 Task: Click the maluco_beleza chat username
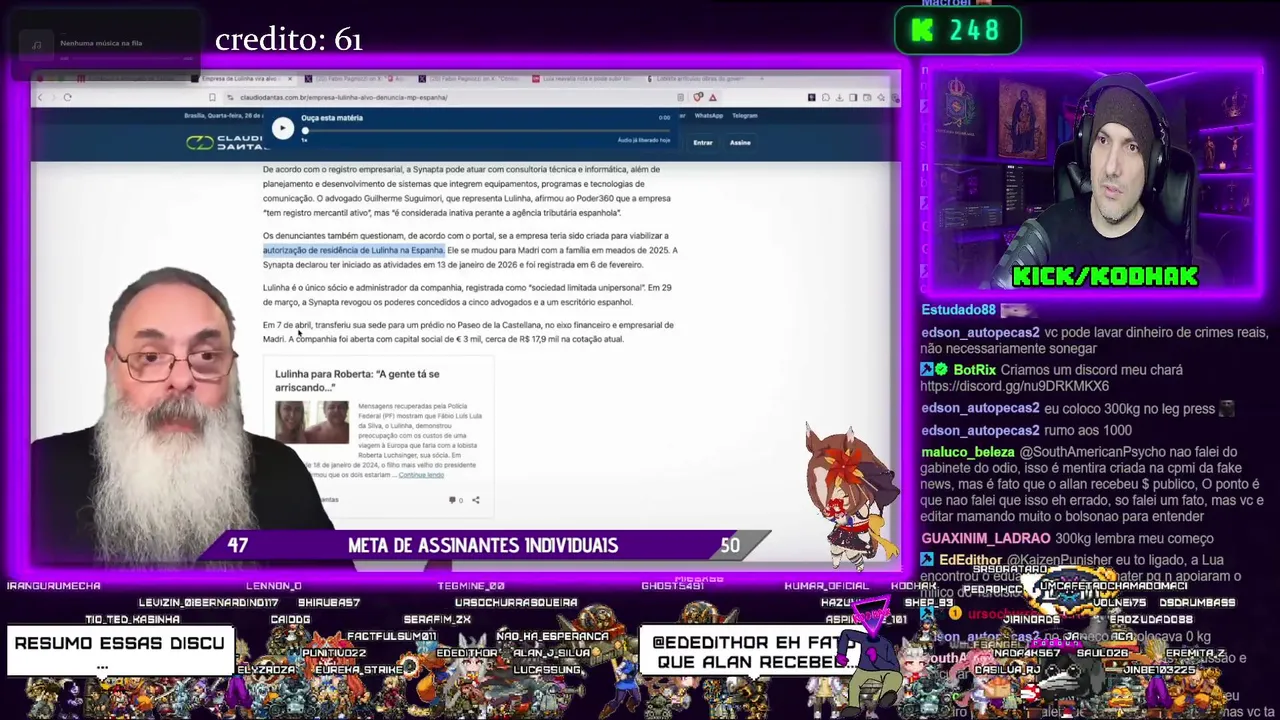tap(968, 452)
